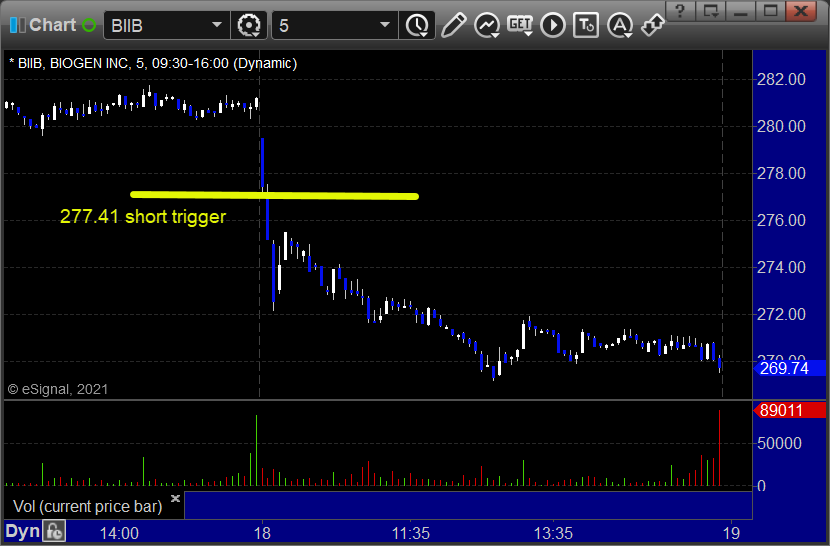
Task: Click the BIIB symbol input field
Action: click(x=167, y=25)
